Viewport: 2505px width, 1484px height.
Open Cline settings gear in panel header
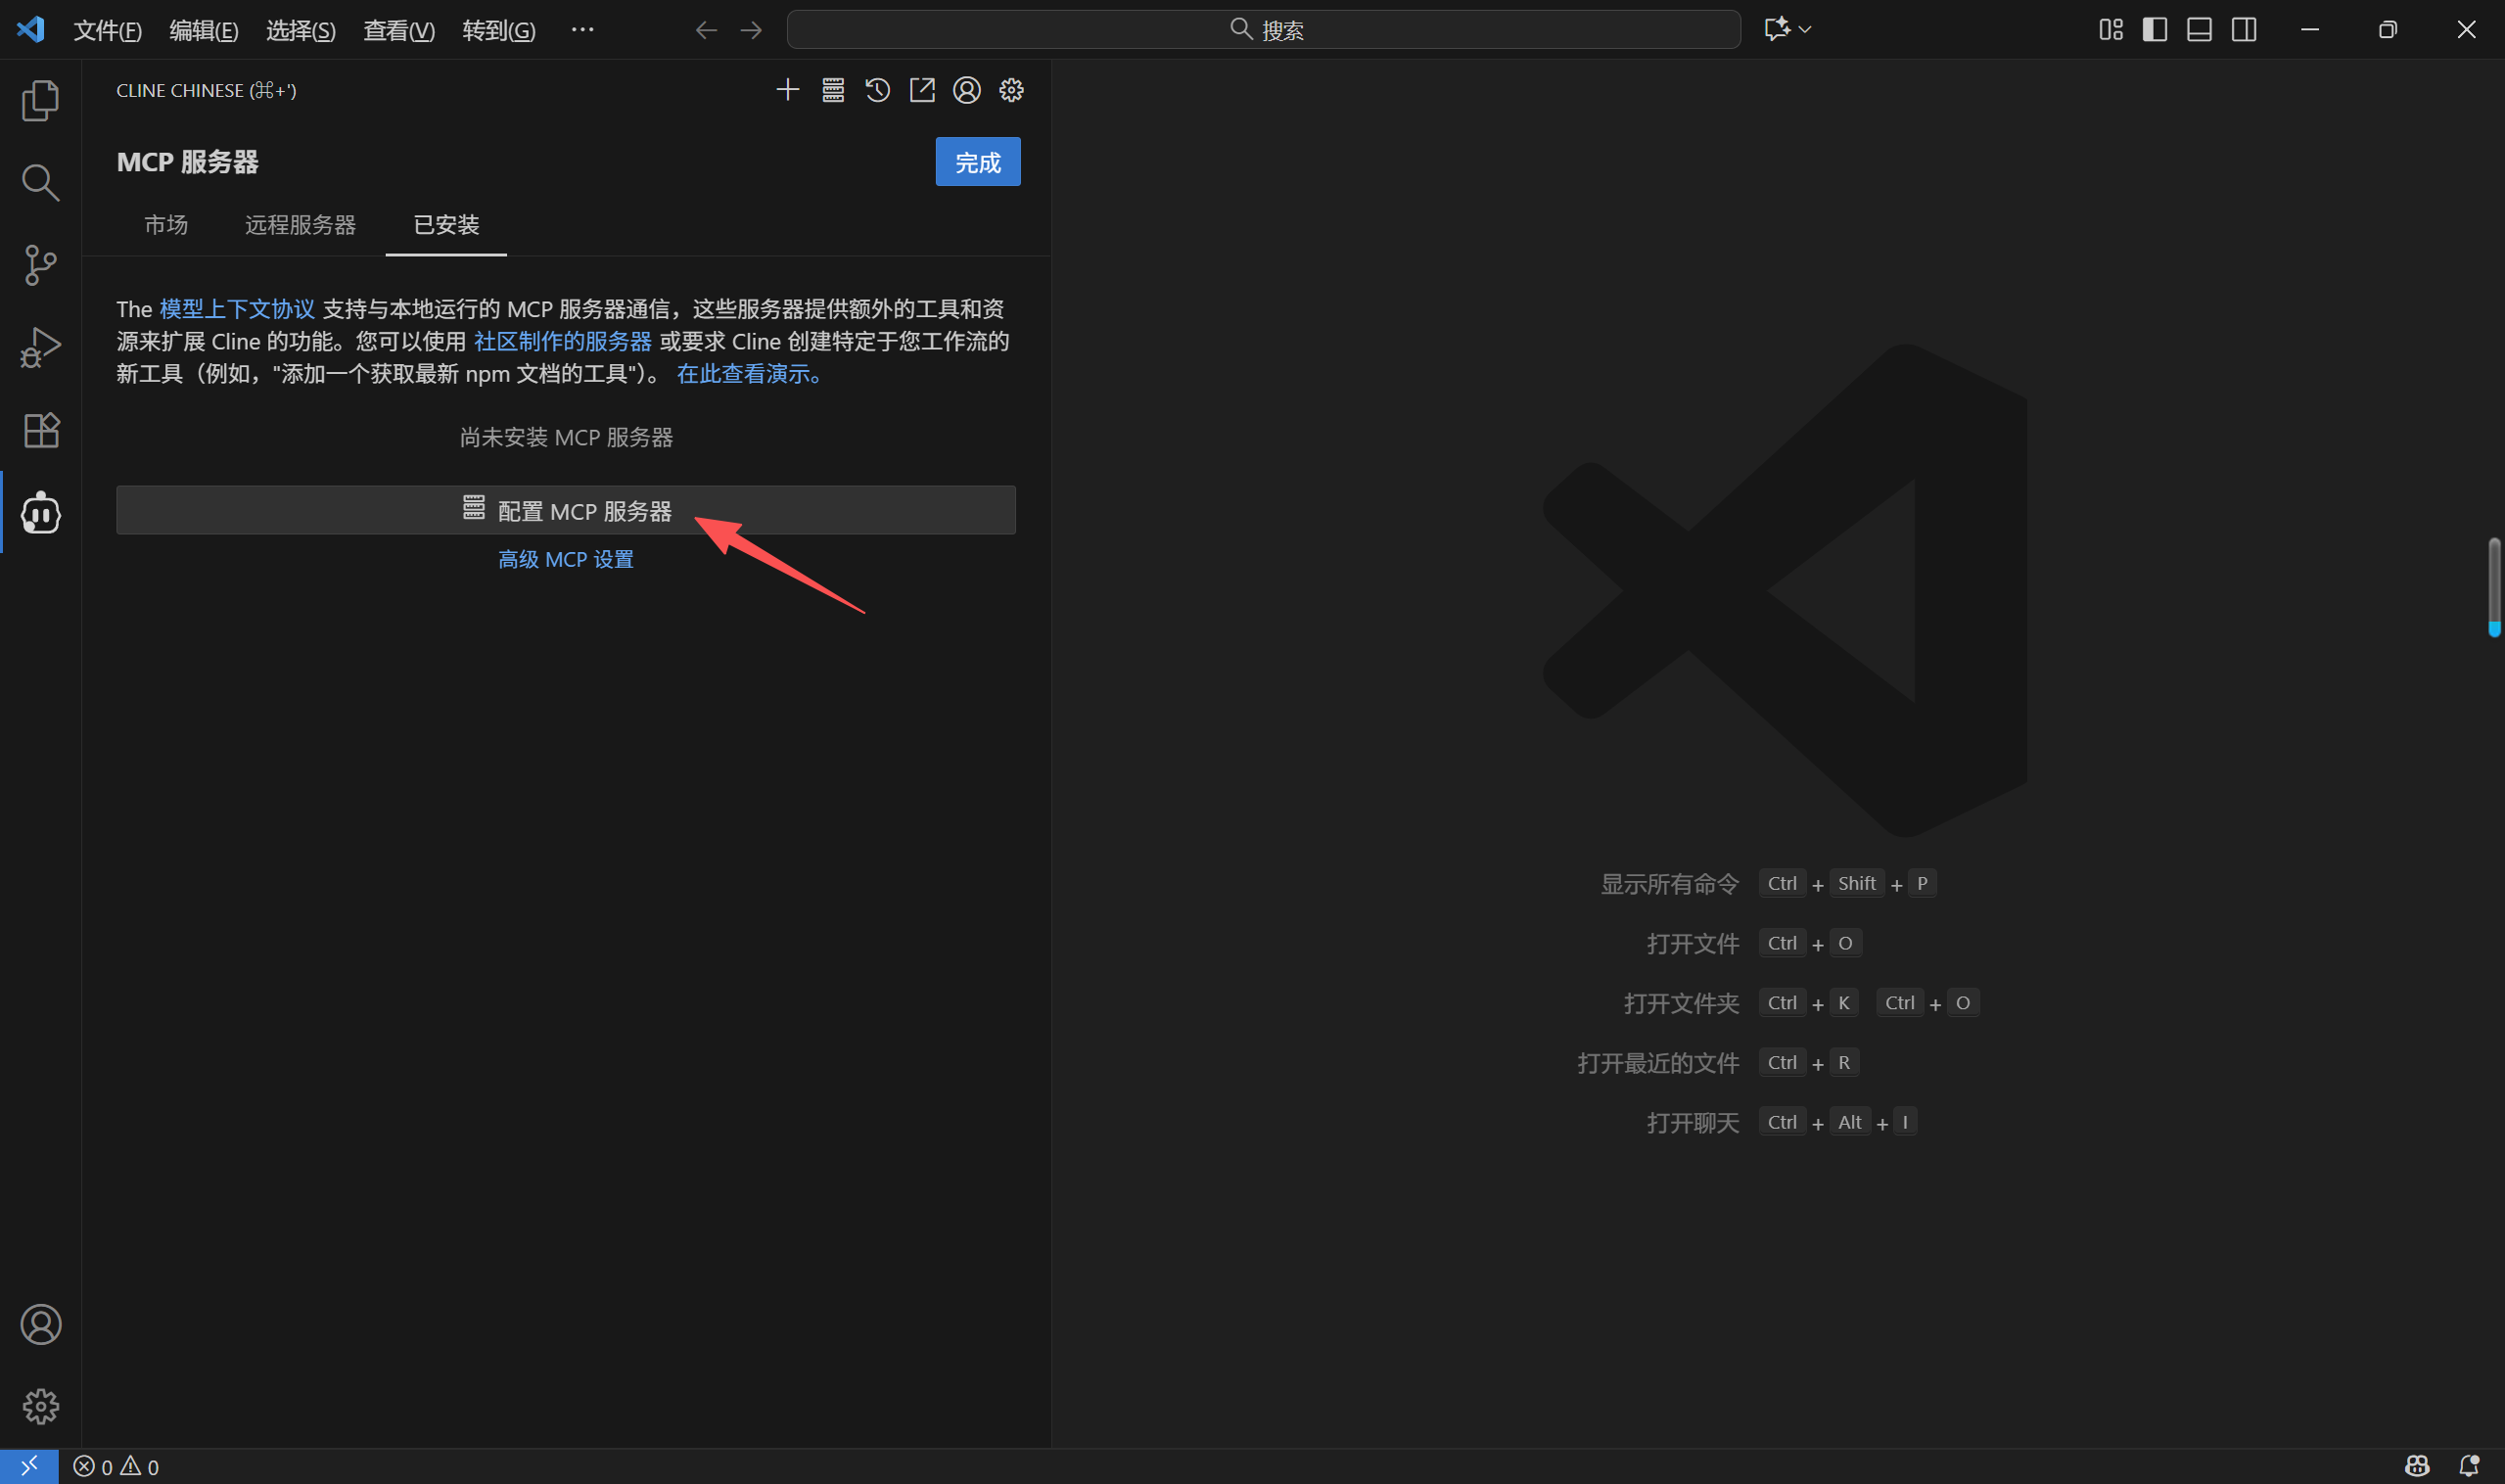pyautogui.click(x=1011, y=90)
